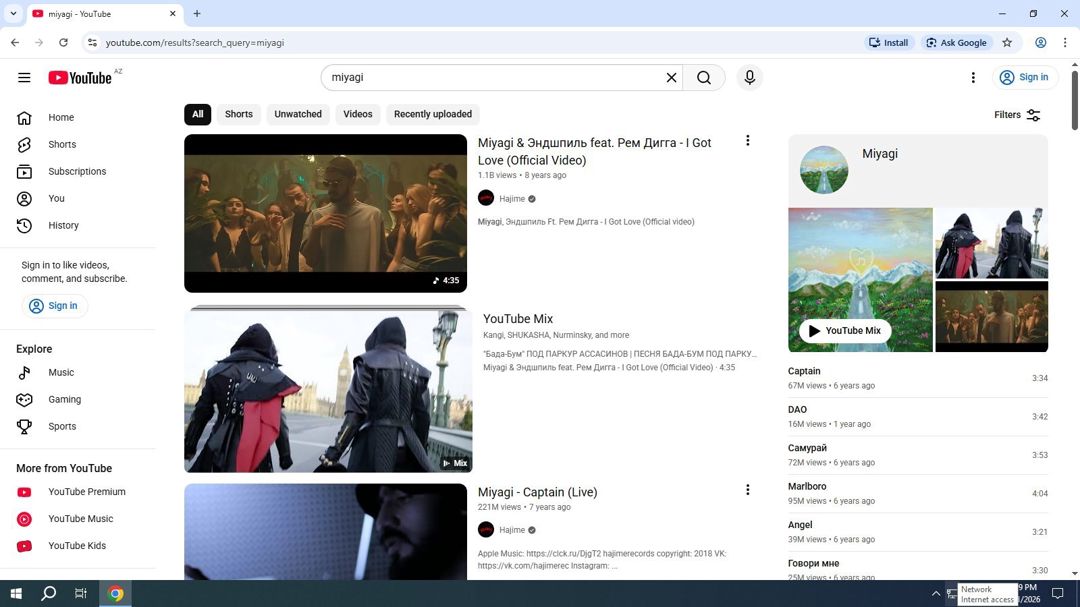Image resolution: width=1080 pixels, height=607 pixels.
Task: Select the Shorts filter chip
Action: [239, 114]
